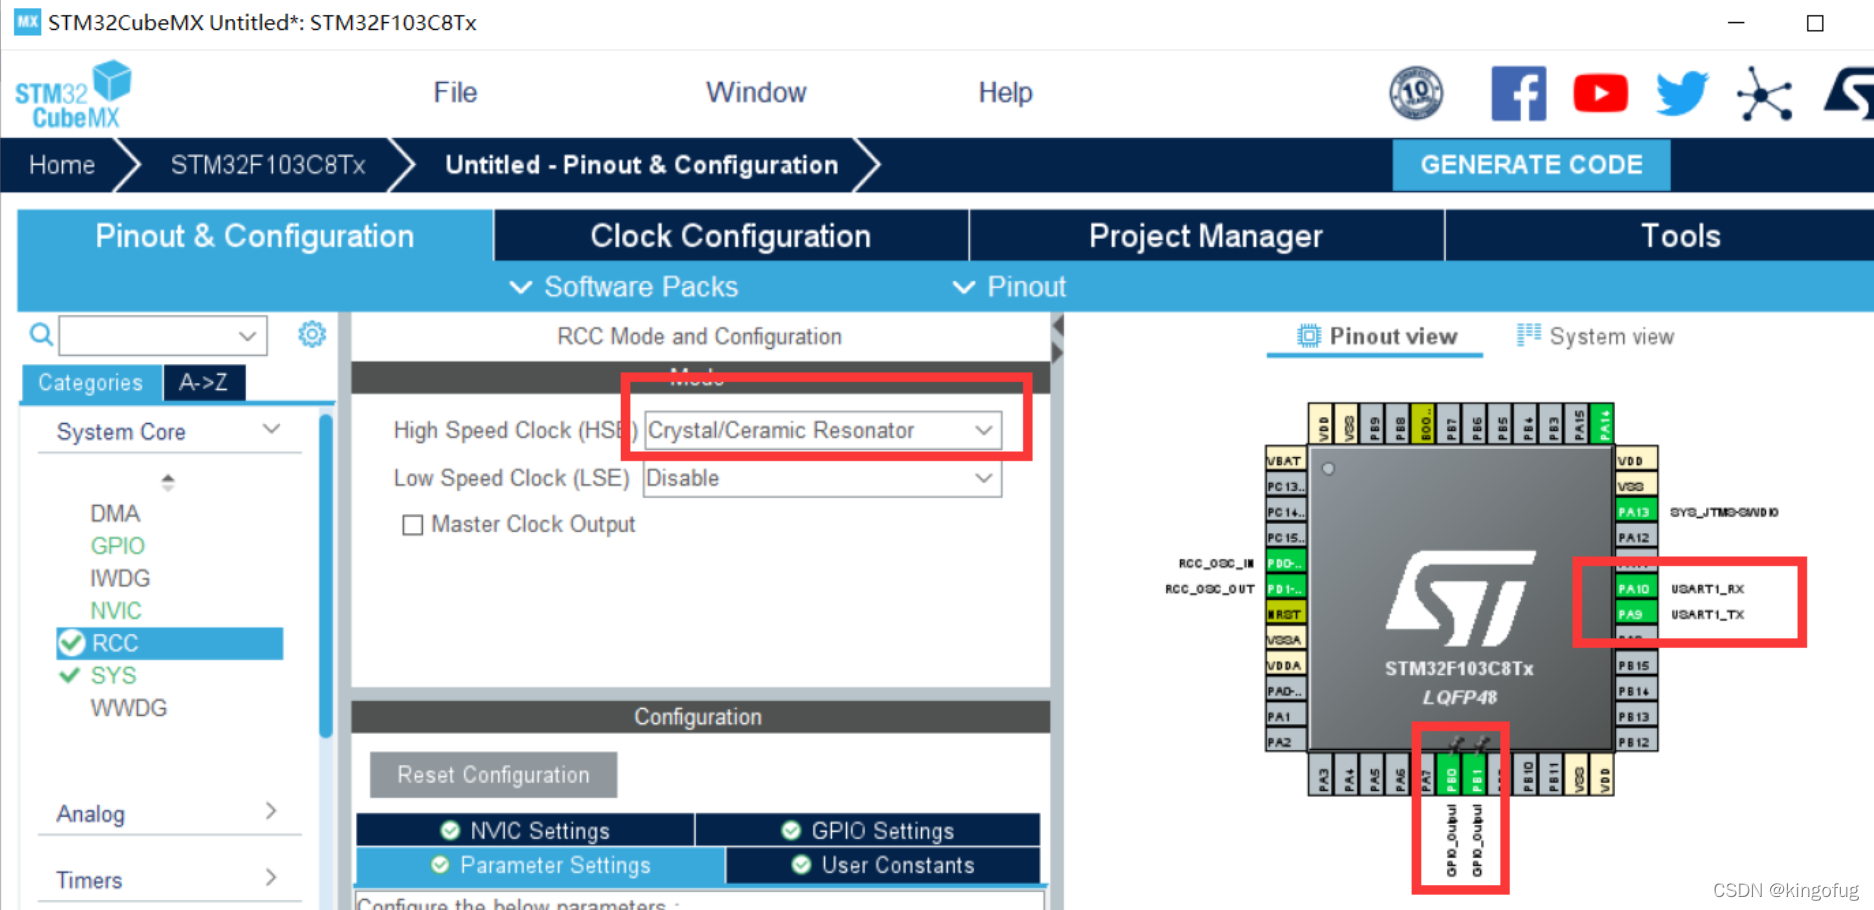Select pin PA14 on the chip
This screenshot has height=910, width=1874.
pos(1604,424)
